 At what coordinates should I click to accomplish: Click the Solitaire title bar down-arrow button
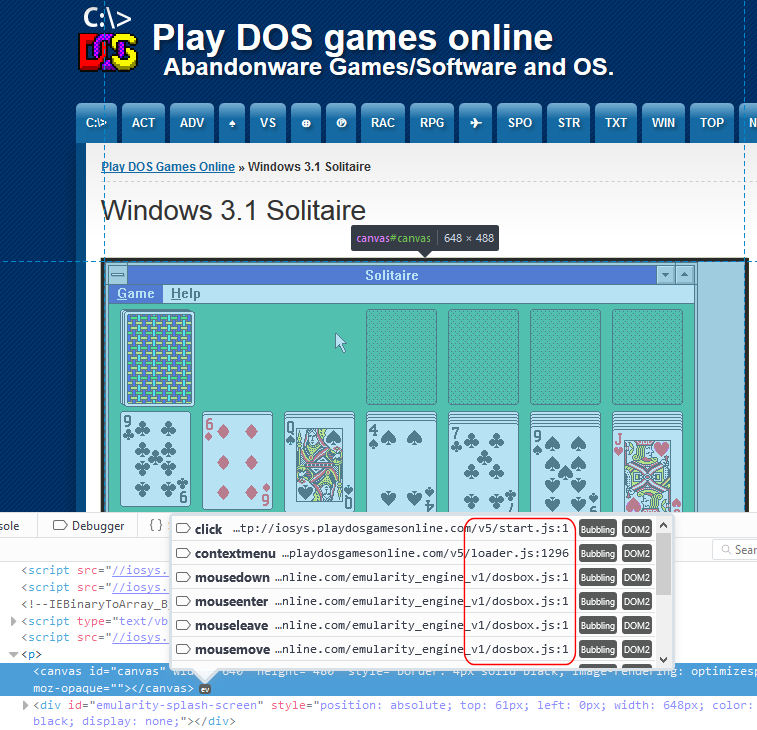665,275
